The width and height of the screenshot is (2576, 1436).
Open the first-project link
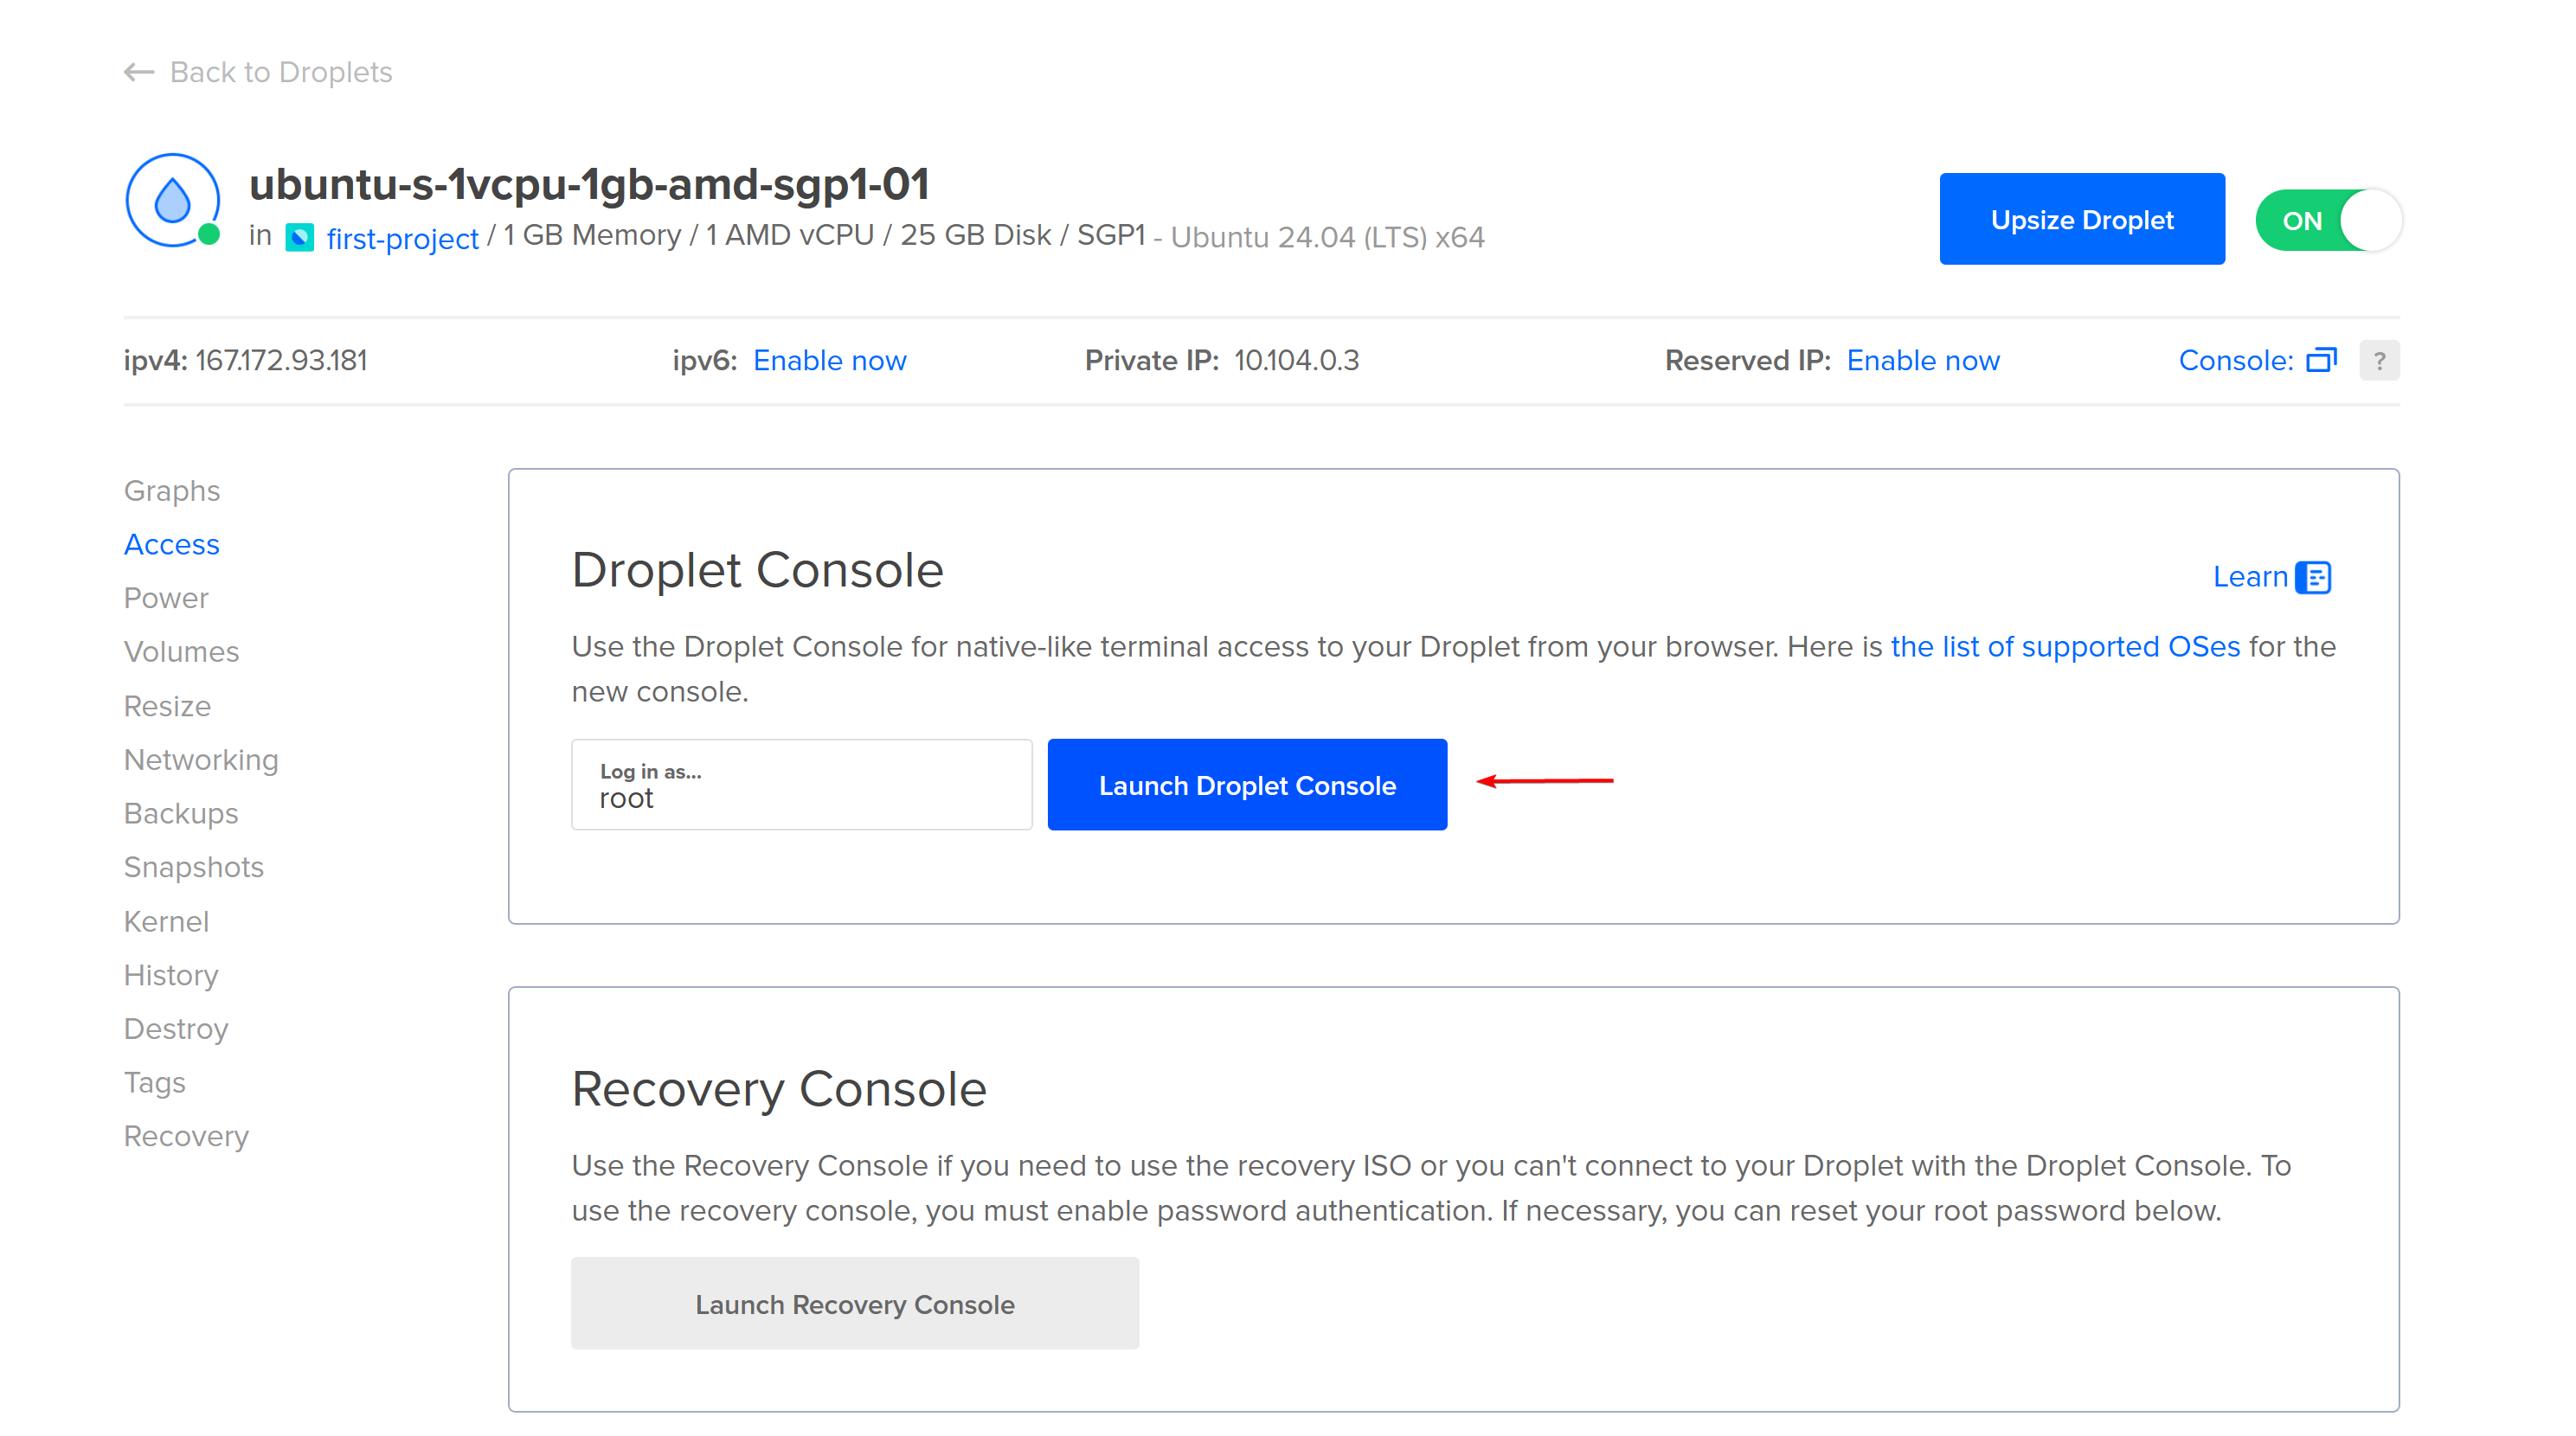point(402,238)
